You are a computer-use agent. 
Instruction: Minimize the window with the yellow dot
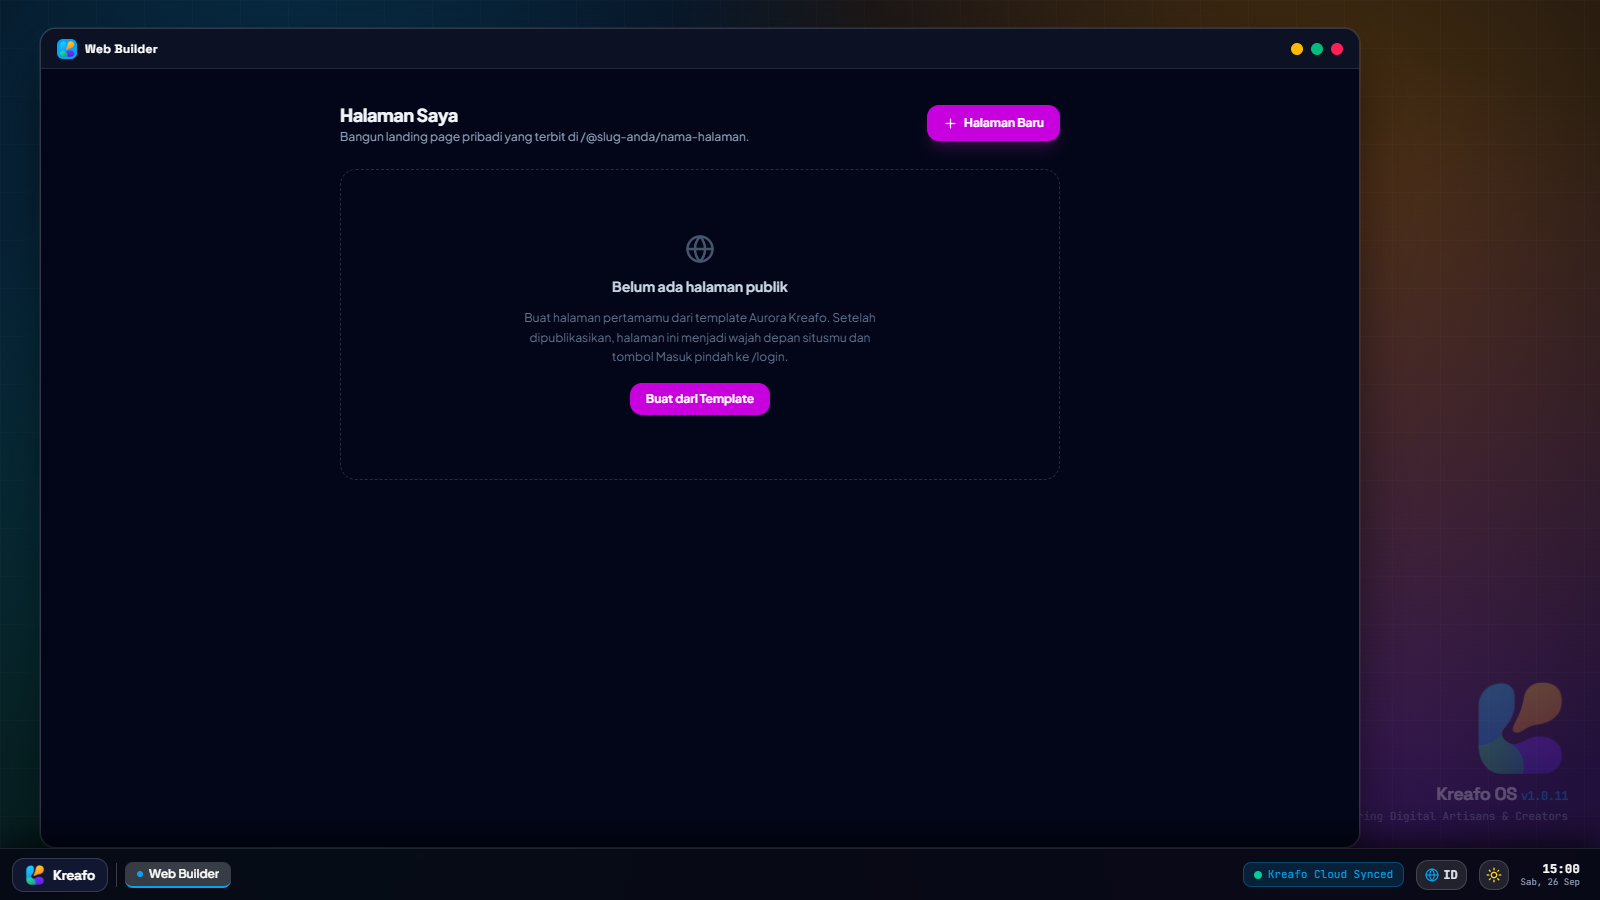(1297, 49)
